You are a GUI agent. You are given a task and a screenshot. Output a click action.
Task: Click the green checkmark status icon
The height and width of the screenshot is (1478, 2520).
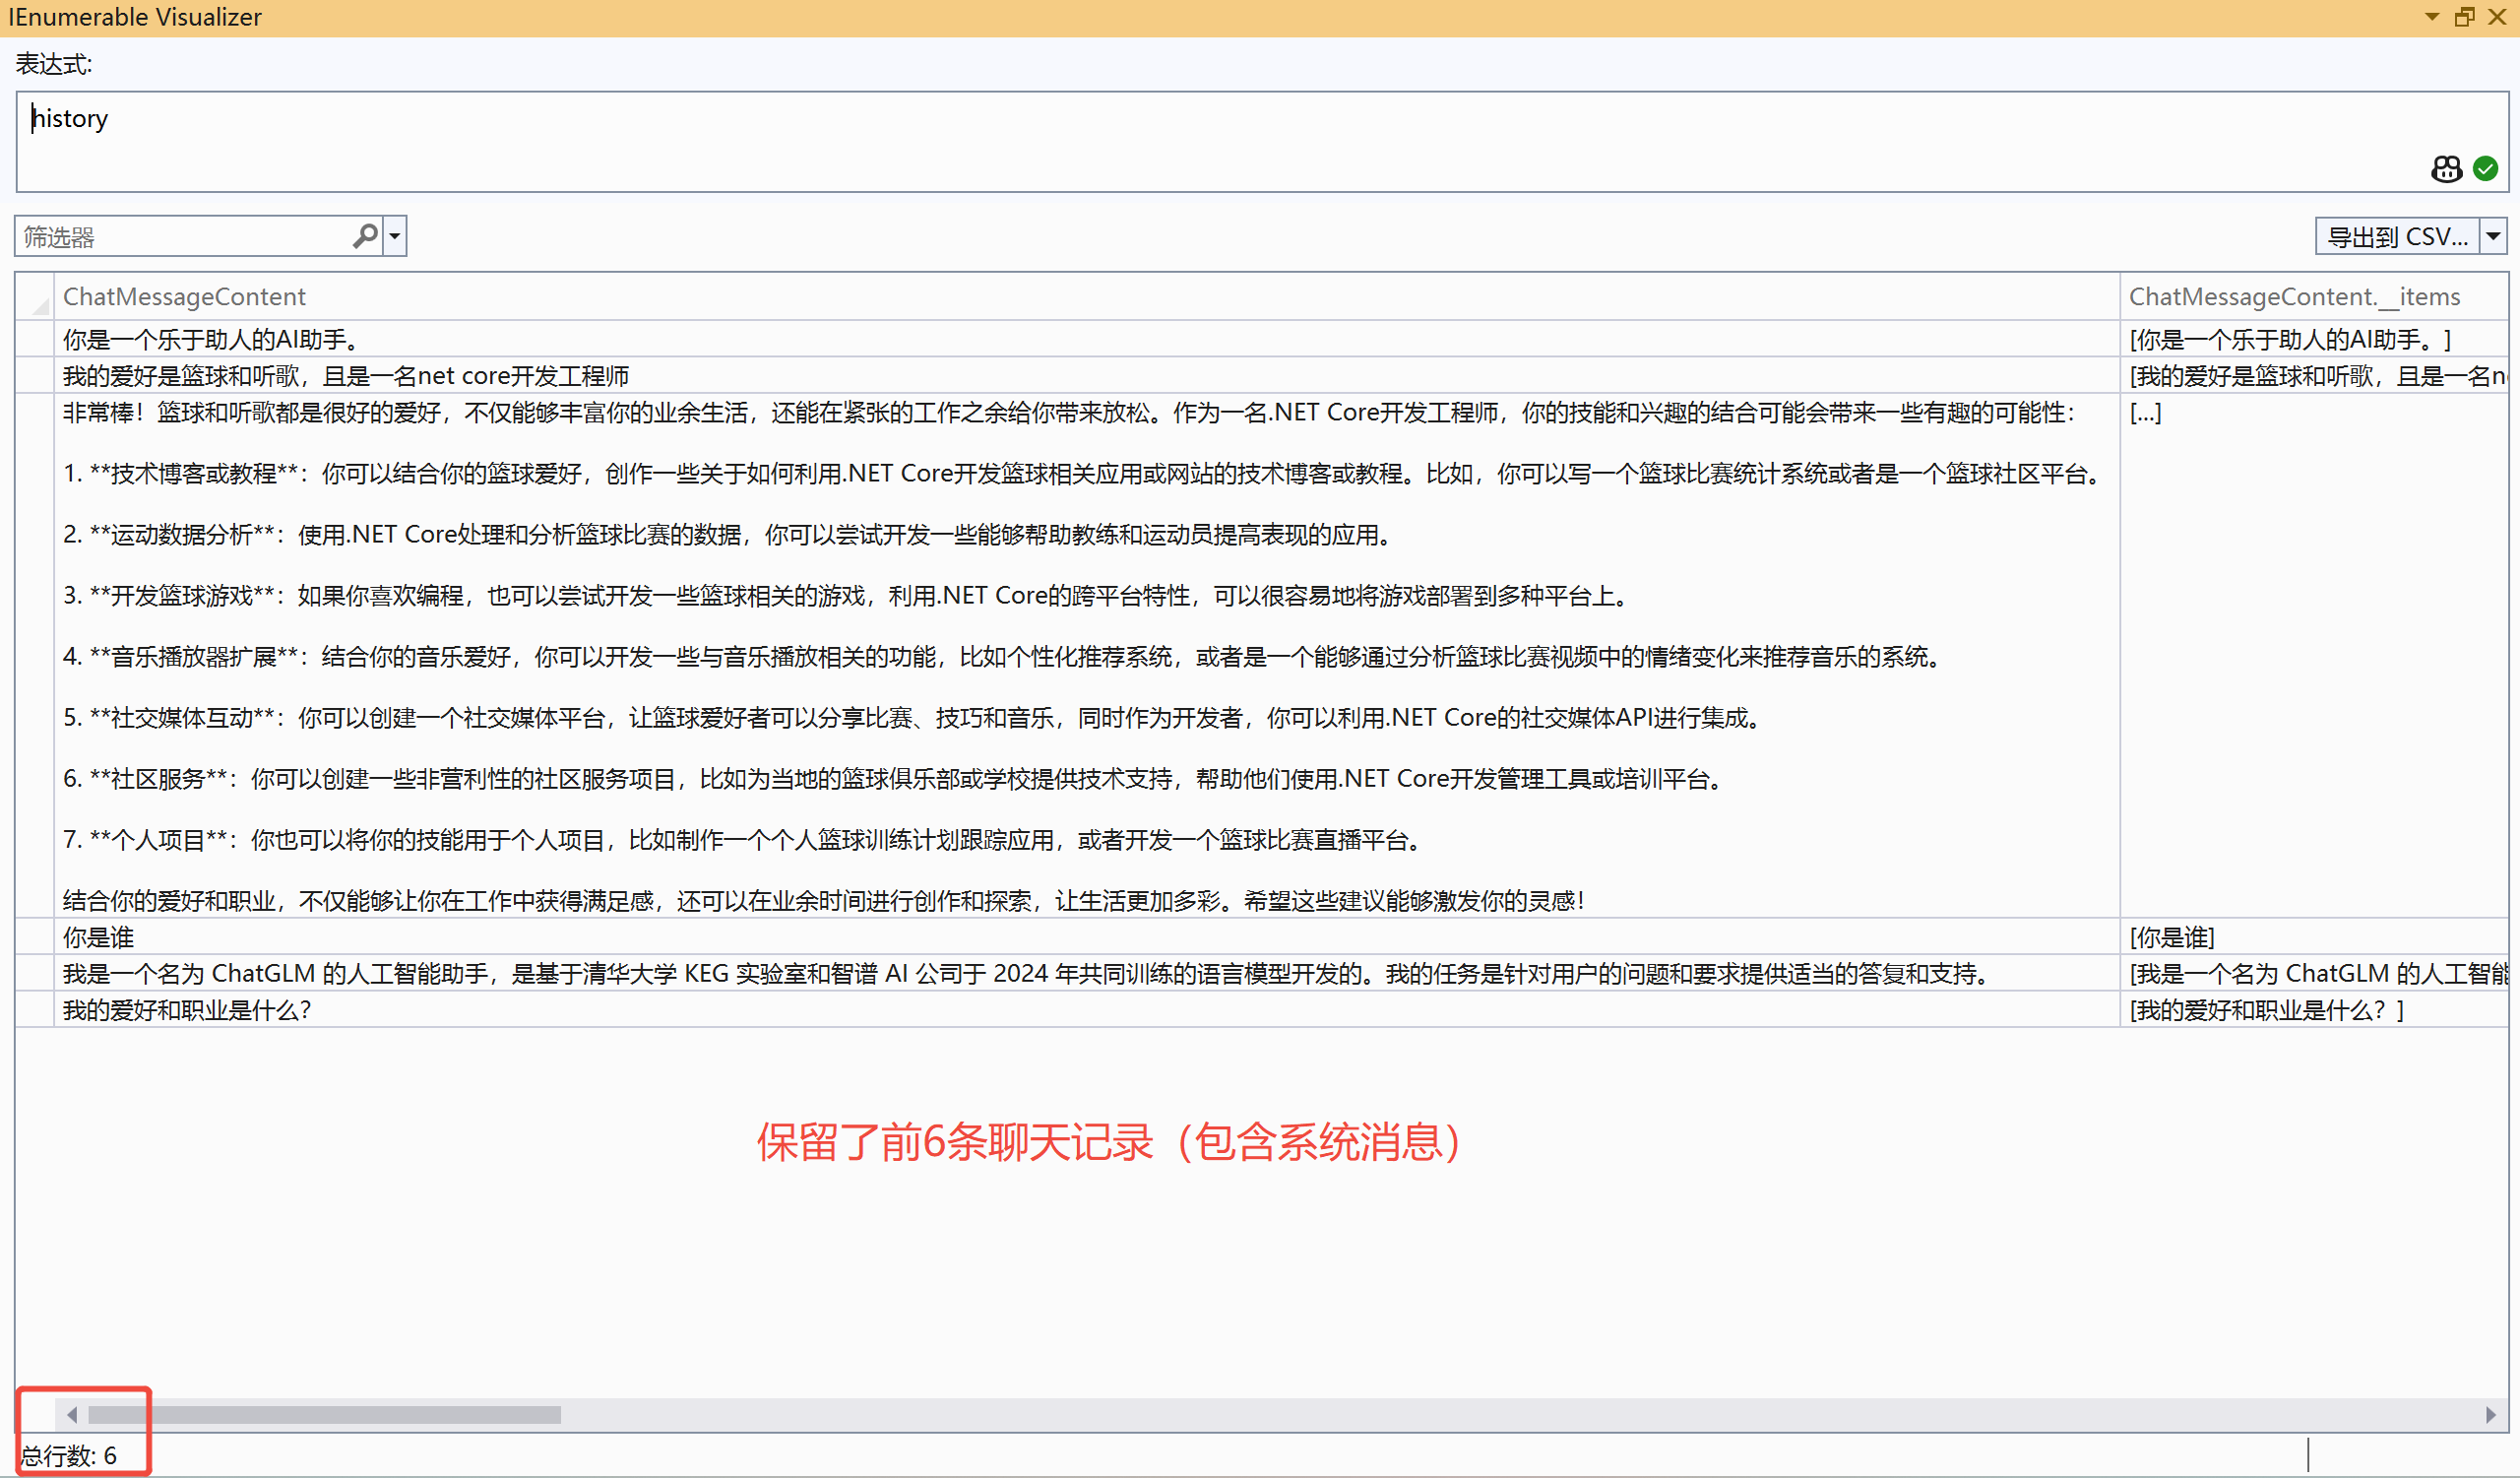(x=2485, y=169)
